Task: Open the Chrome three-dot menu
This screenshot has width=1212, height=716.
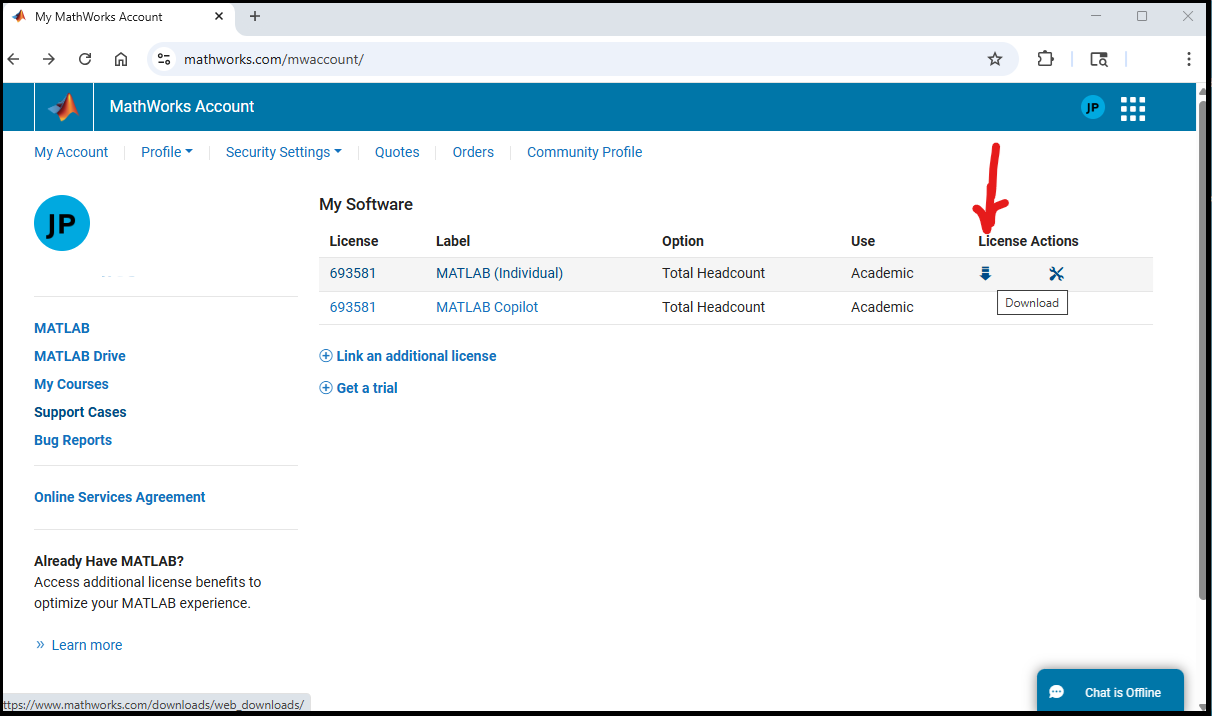Action: [x=1189, y=59]
